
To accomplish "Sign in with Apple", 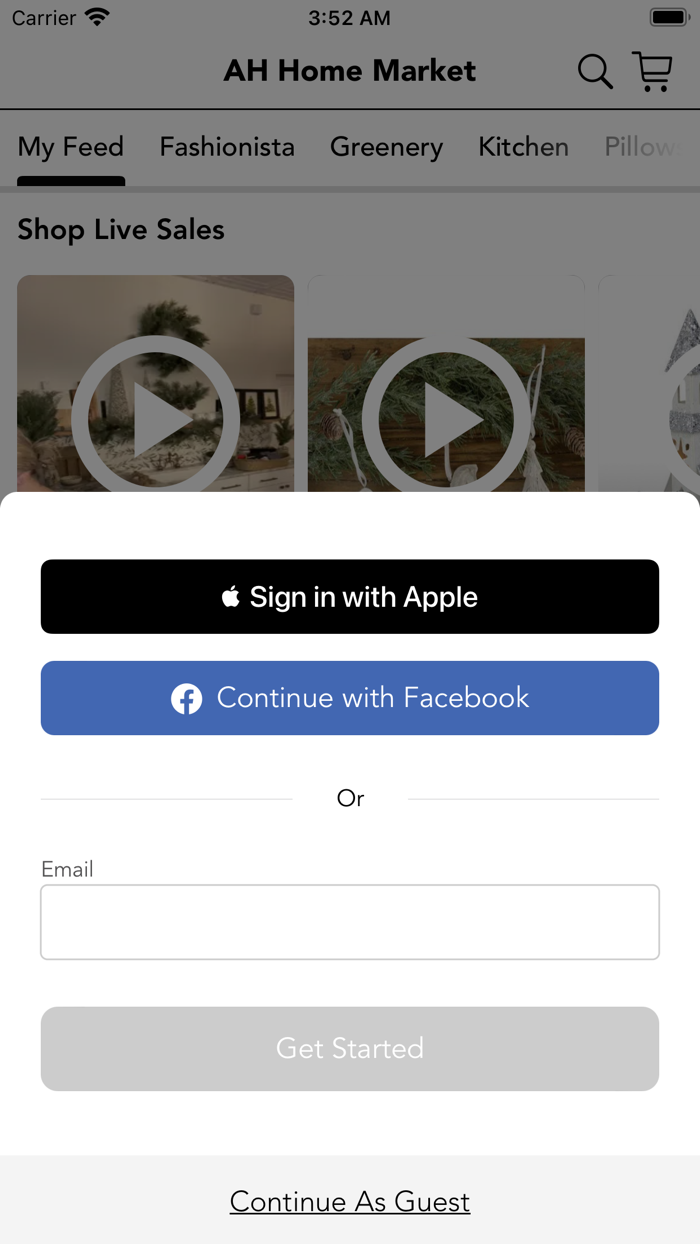I will coord(350,597).
